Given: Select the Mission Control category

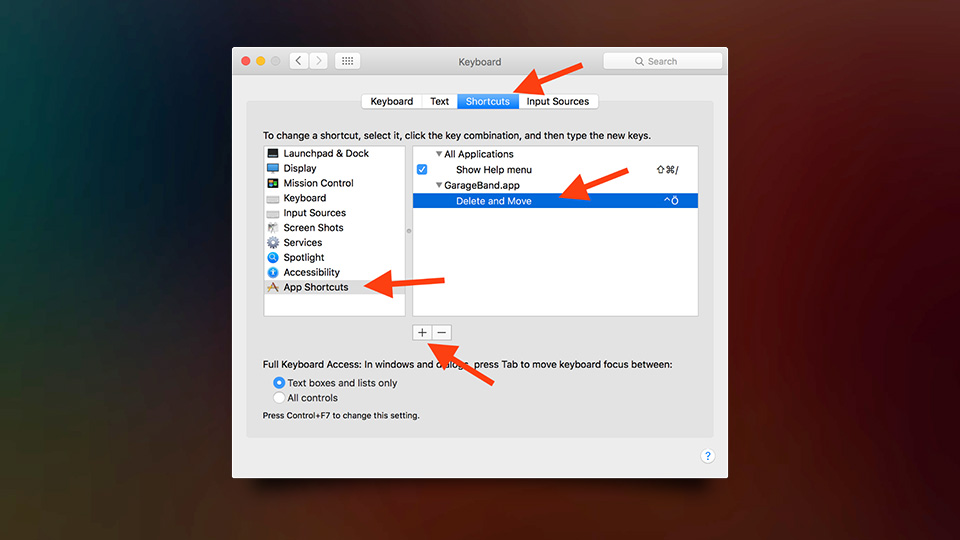Looking at the screenshot, I should click(x=334, y=183).
